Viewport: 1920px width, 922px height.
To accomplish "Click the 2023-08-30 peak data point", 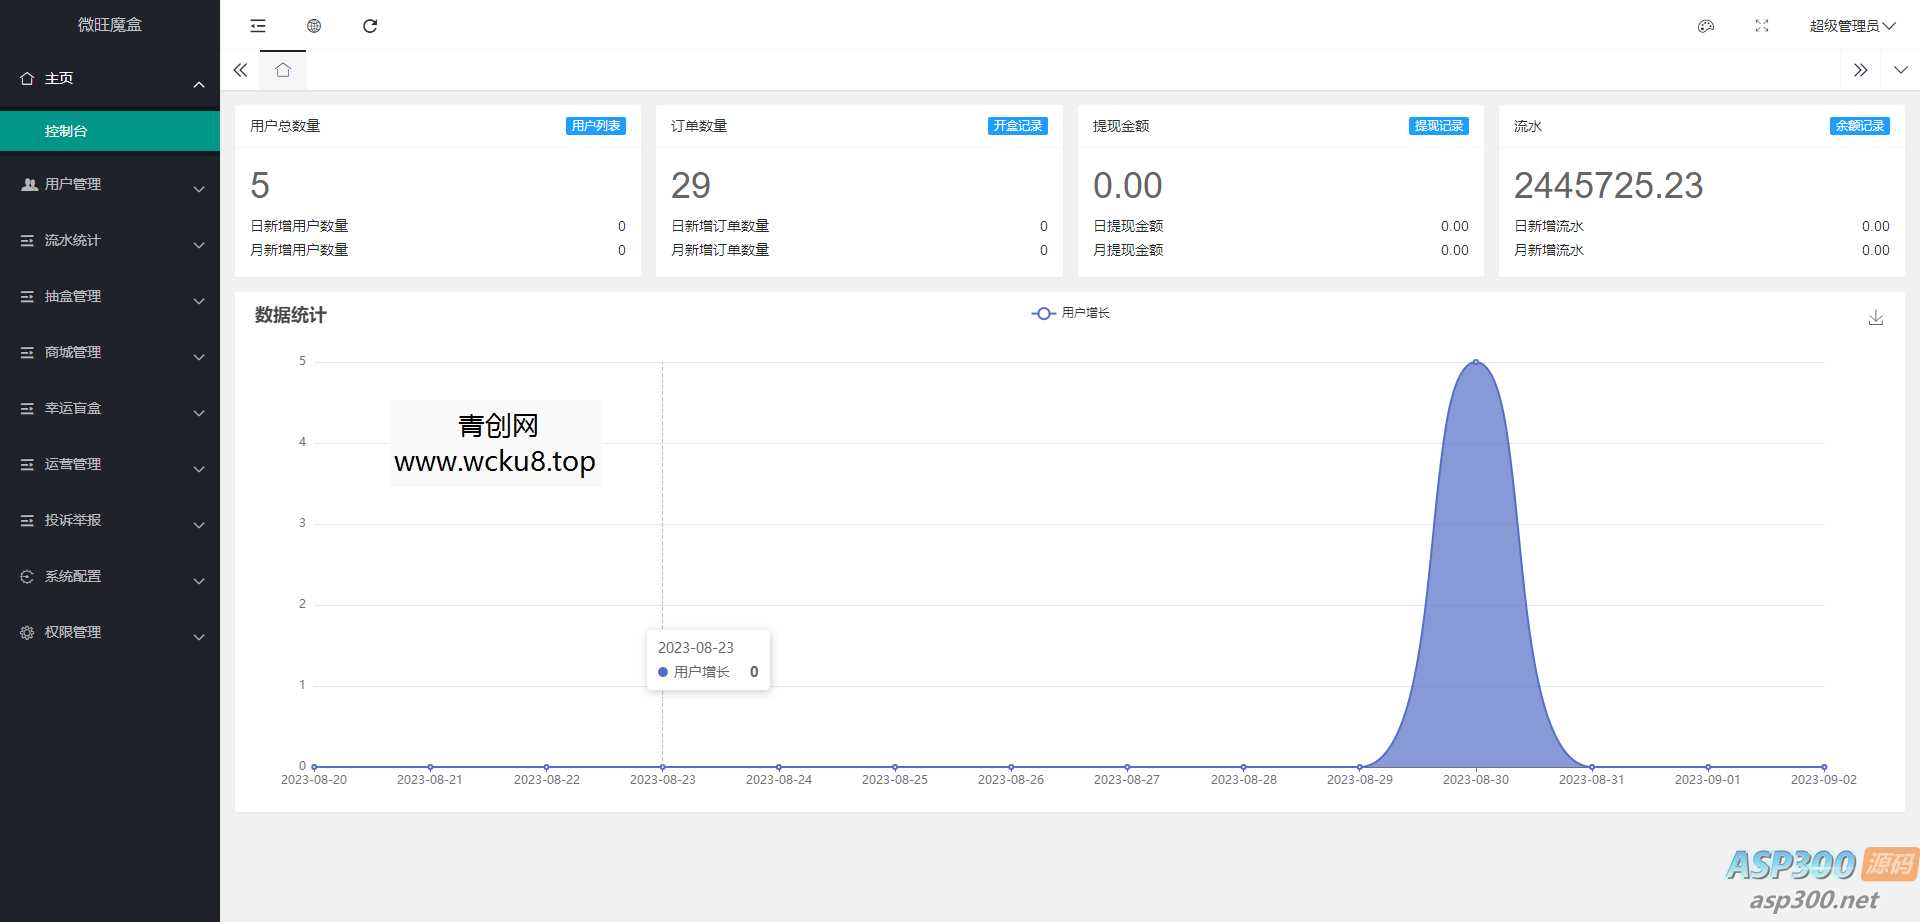I will [x=1476, y=362].
